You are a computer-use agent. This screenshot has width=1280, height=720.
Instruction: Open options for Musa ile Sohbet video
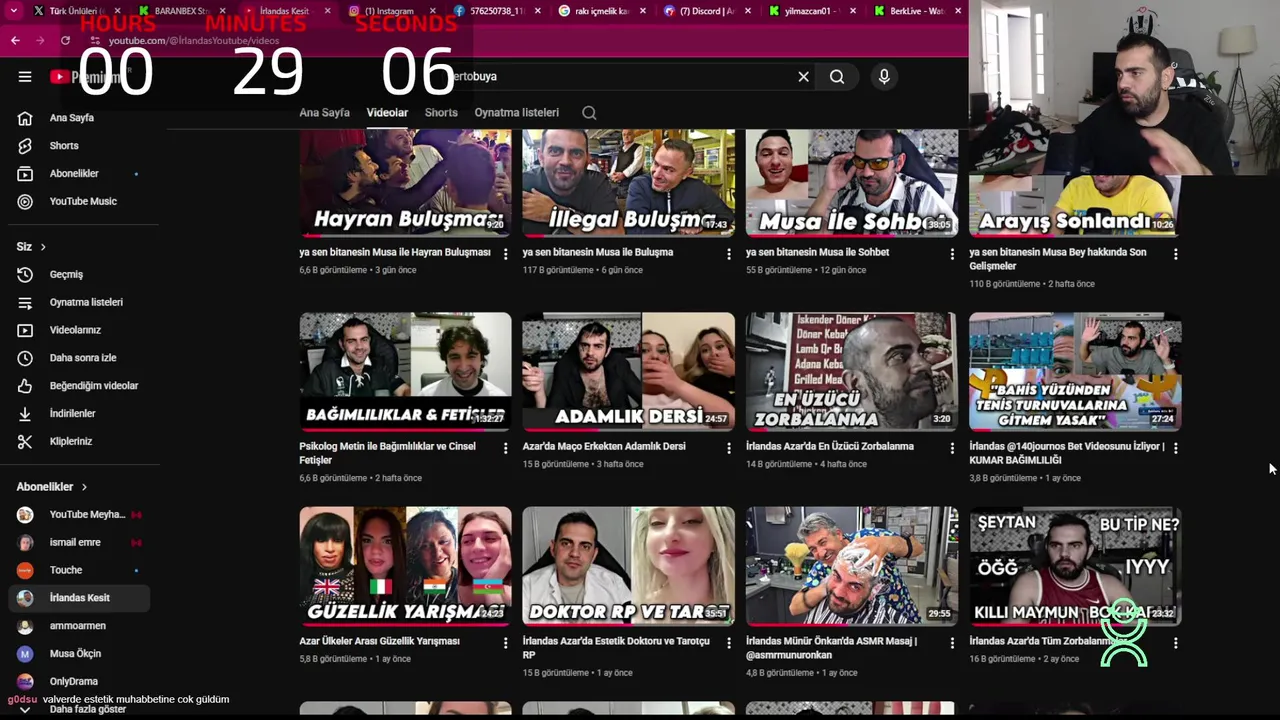tap(952, 254)
